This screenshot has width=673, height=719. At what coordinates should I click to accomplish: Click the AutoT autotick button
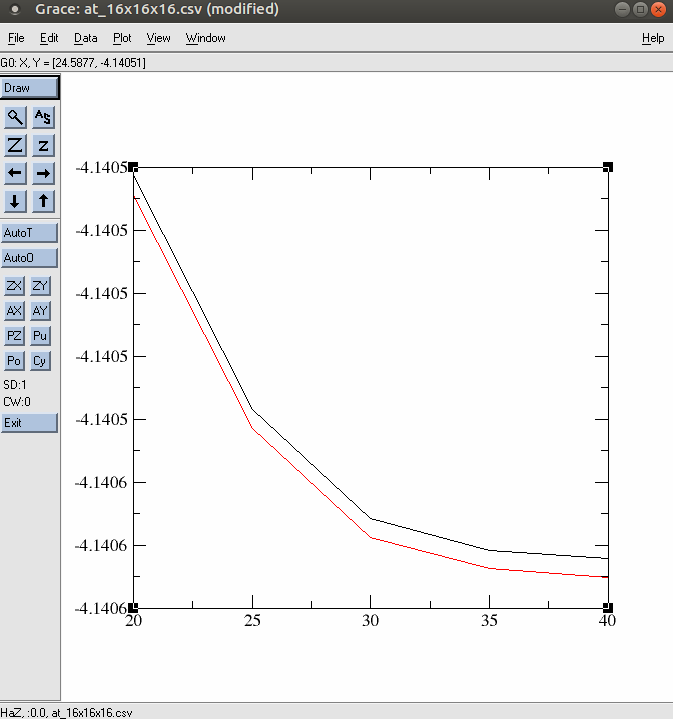29,232
